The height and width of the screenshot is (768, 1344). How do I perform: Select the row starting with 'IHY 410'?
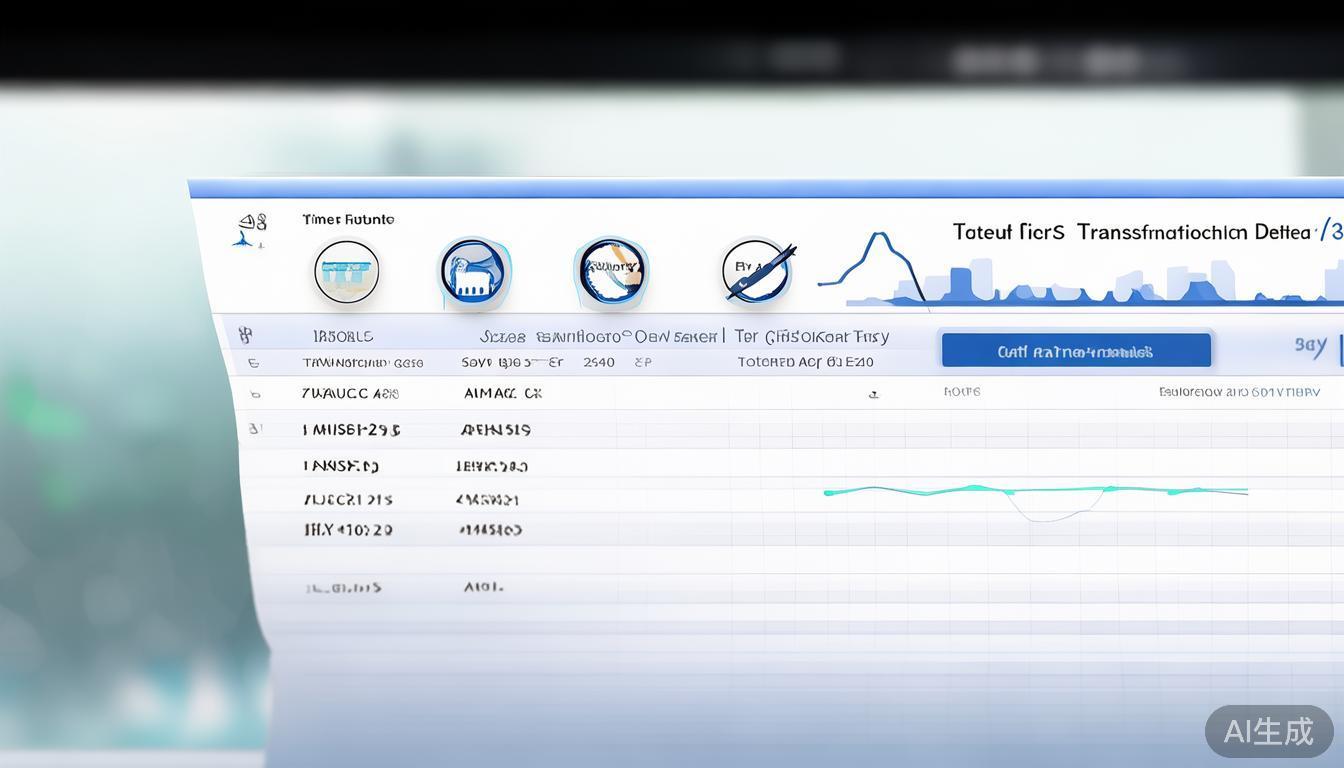pos(348,530)
